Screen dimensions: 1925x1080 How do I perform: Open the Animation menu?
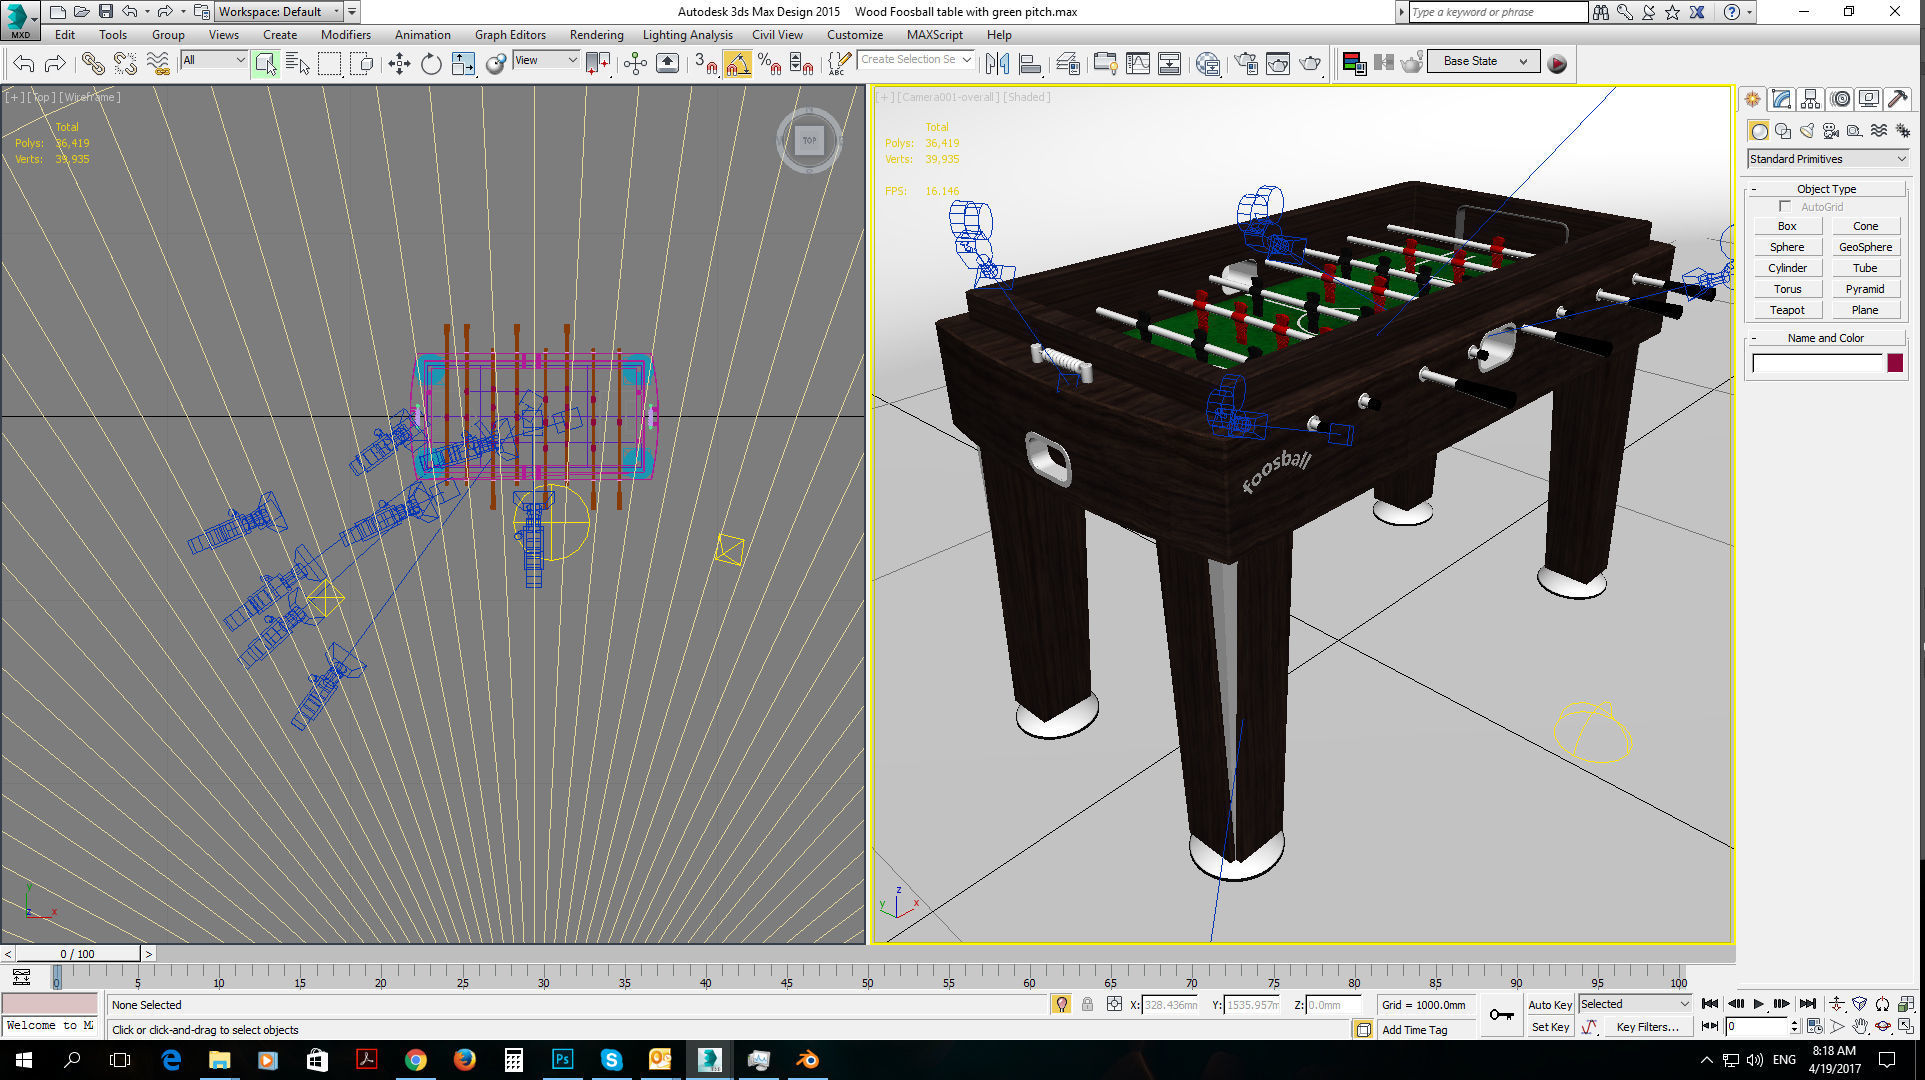(x=422, y=35)
